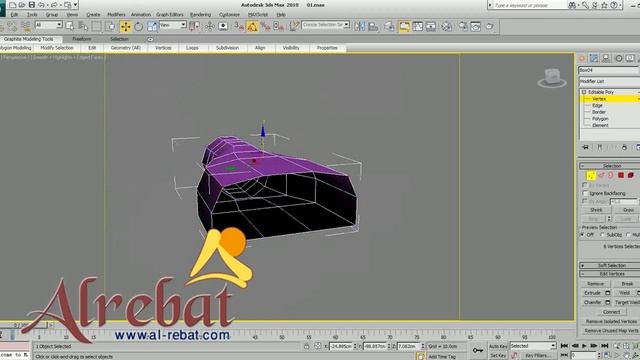Open the Modifiers menu

pyautogui.click(x=116, y=15)
